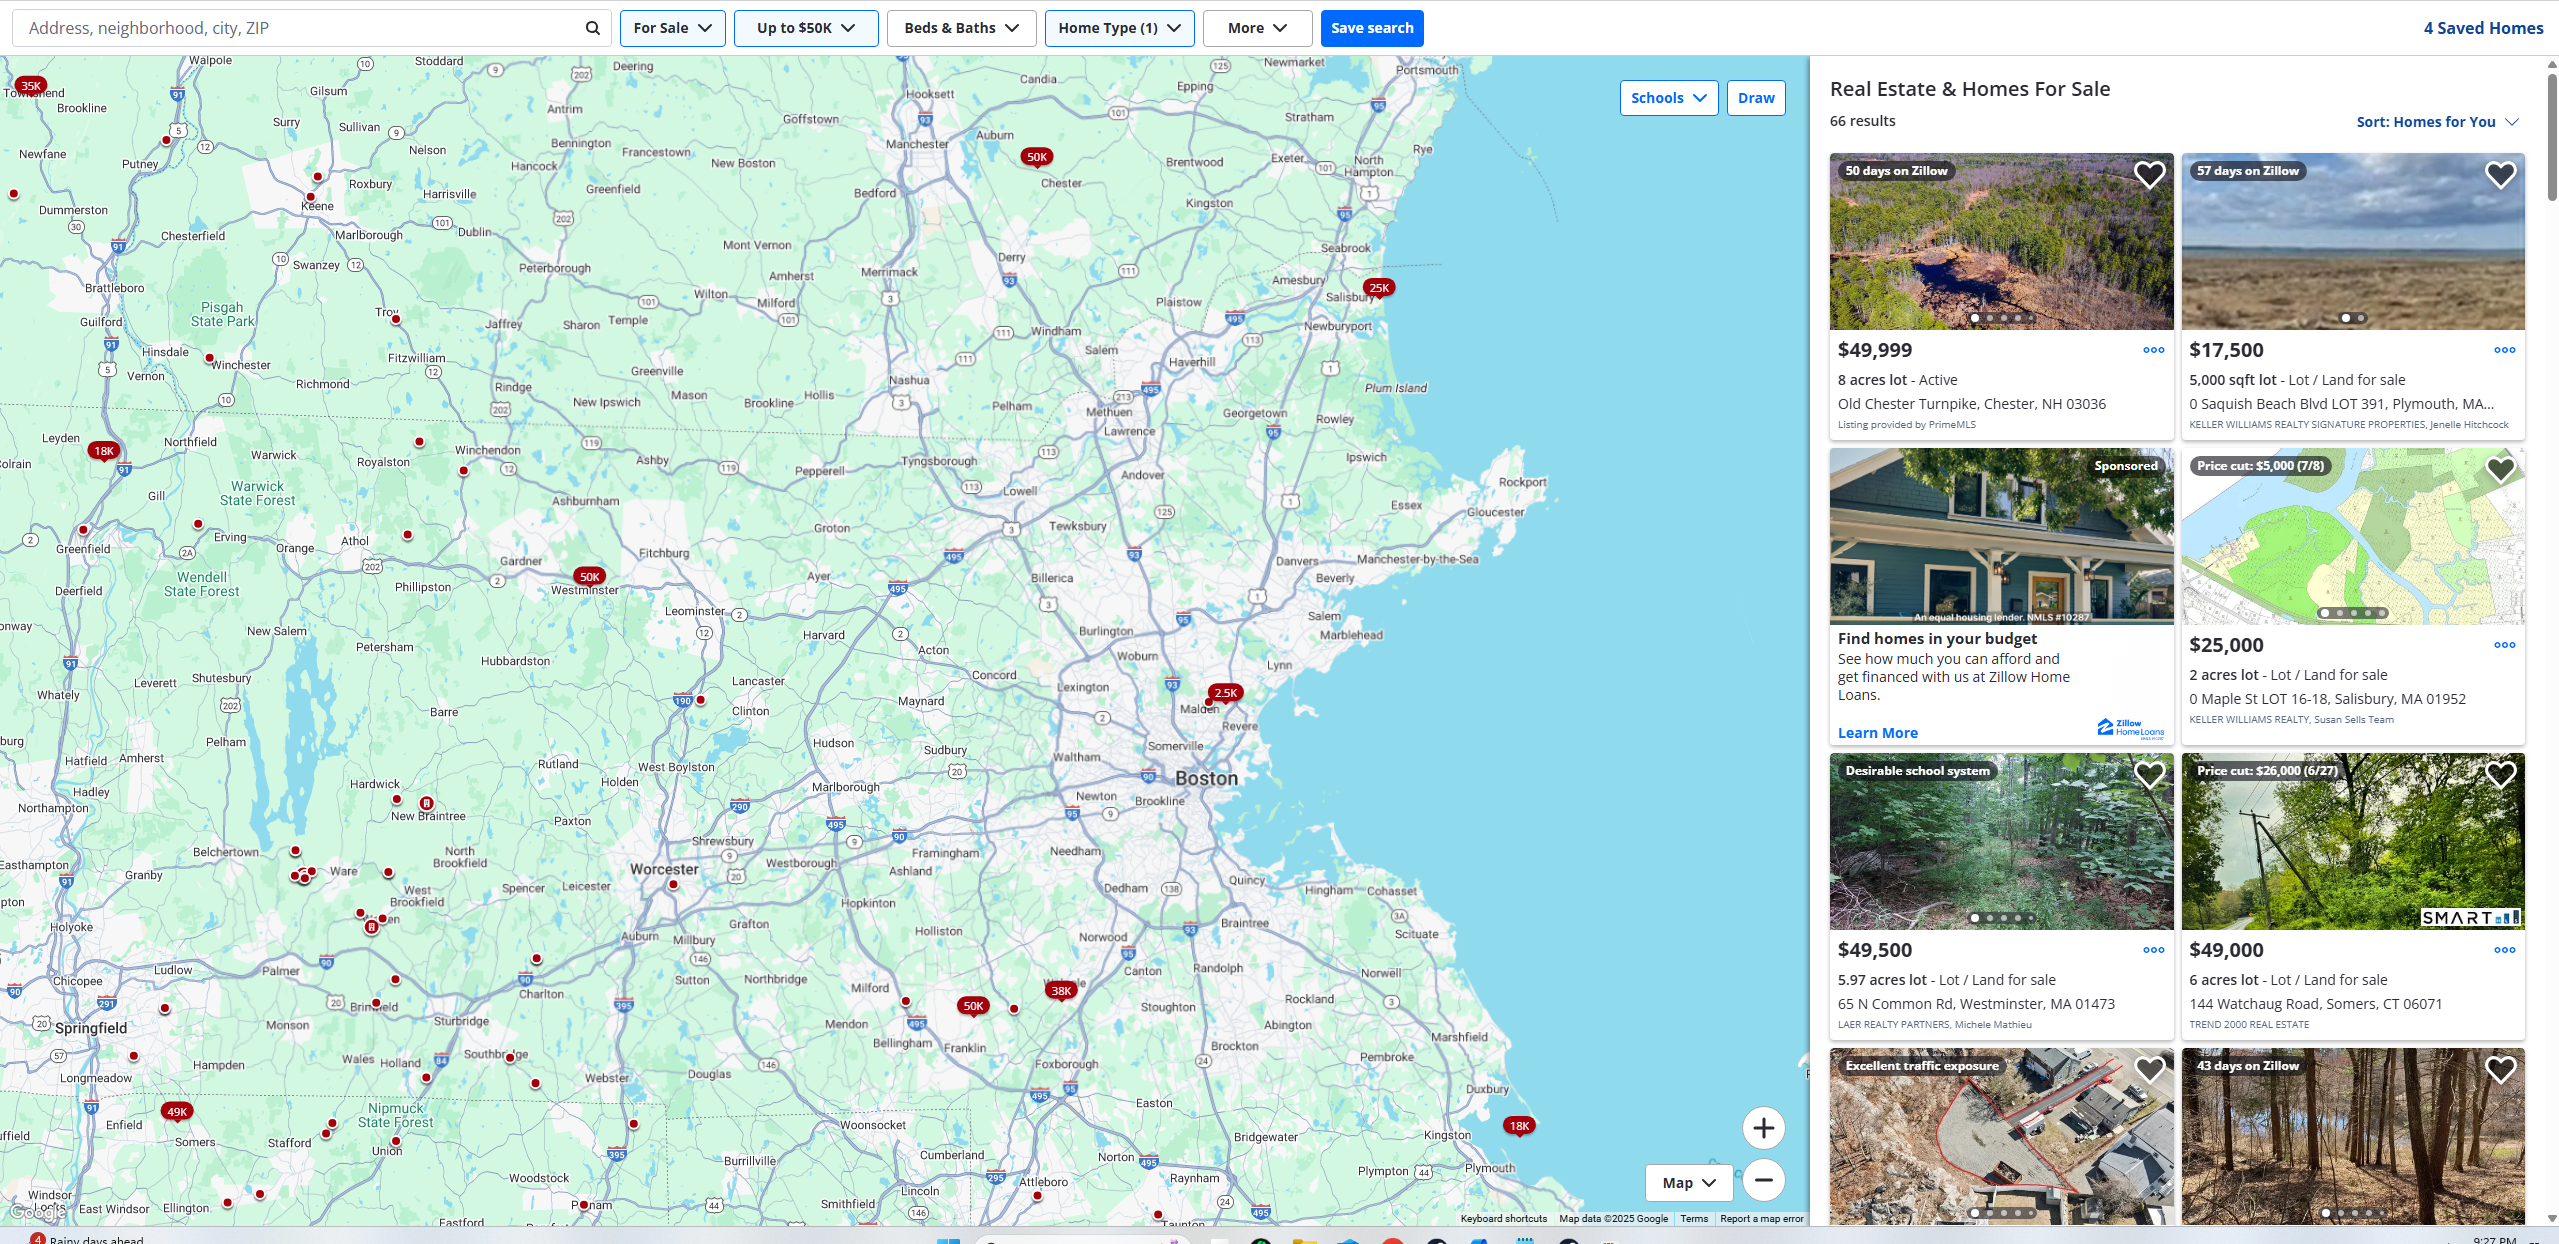Heart the Excellent traffic exposure listing
This screenshot has height=1244, width=2559.
tap(2149, 1070)
